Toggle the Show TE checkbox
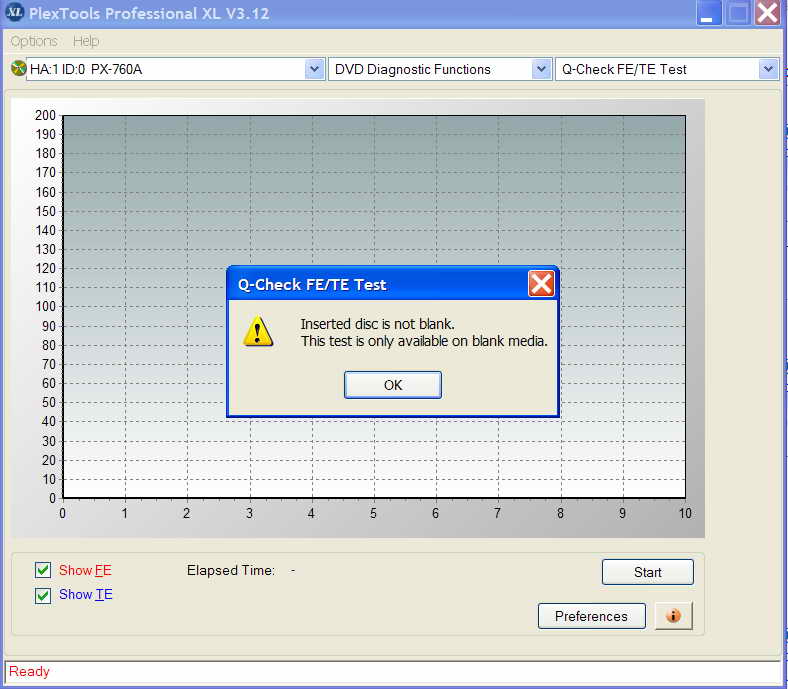Image resolution: width=788 pixels, height=689 pixels. [43, 596]
